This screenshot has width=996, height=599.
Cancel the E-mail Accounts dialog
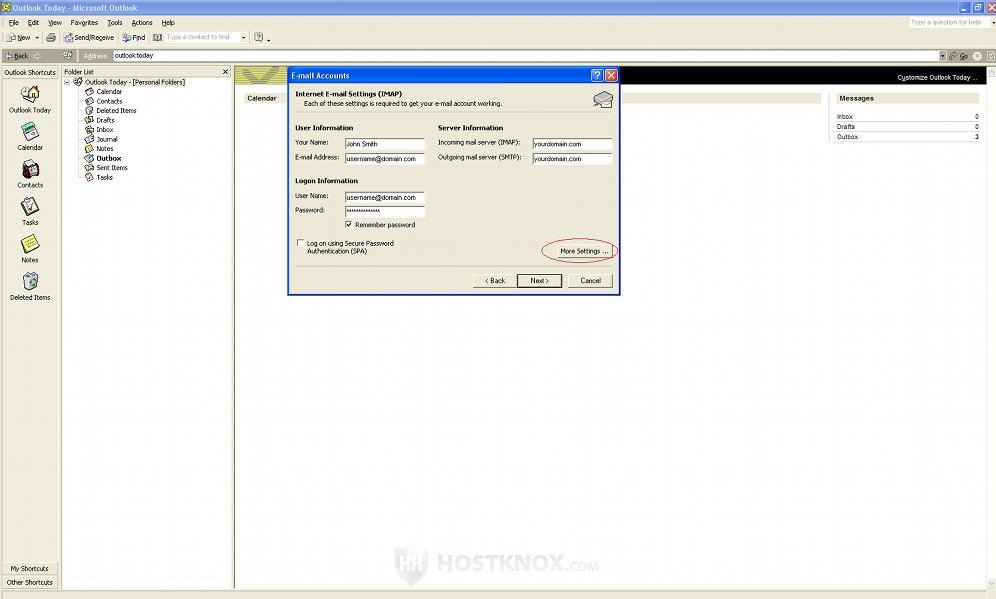[590, 281]
